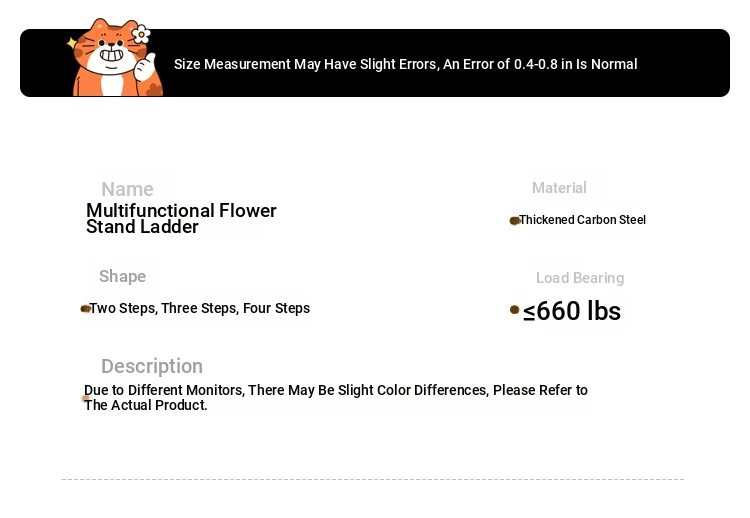Click the dashed divider line at the bottom
This screenshot has height=518, width=750.
click(x=373, y=479)
